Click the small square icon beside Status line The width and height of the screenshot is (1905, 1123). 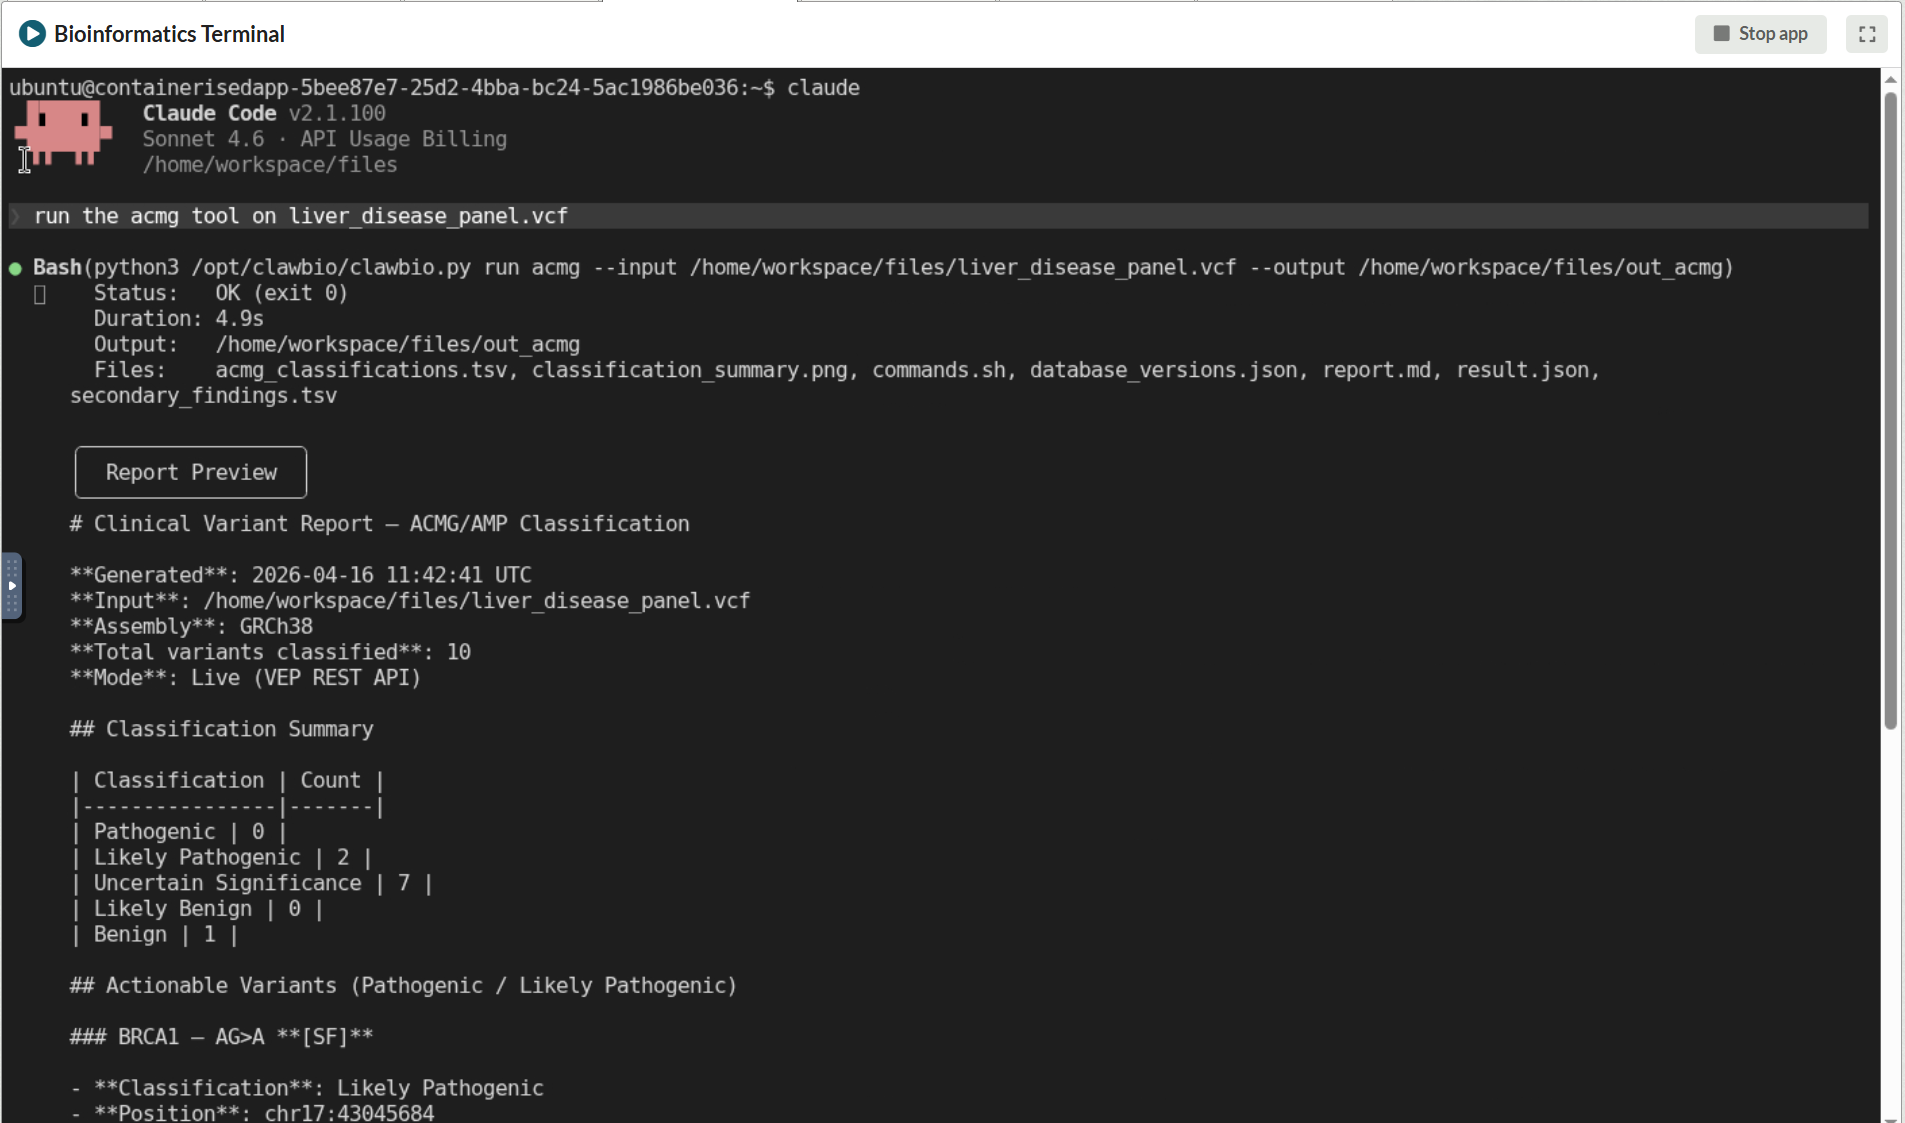pos(40,294)
